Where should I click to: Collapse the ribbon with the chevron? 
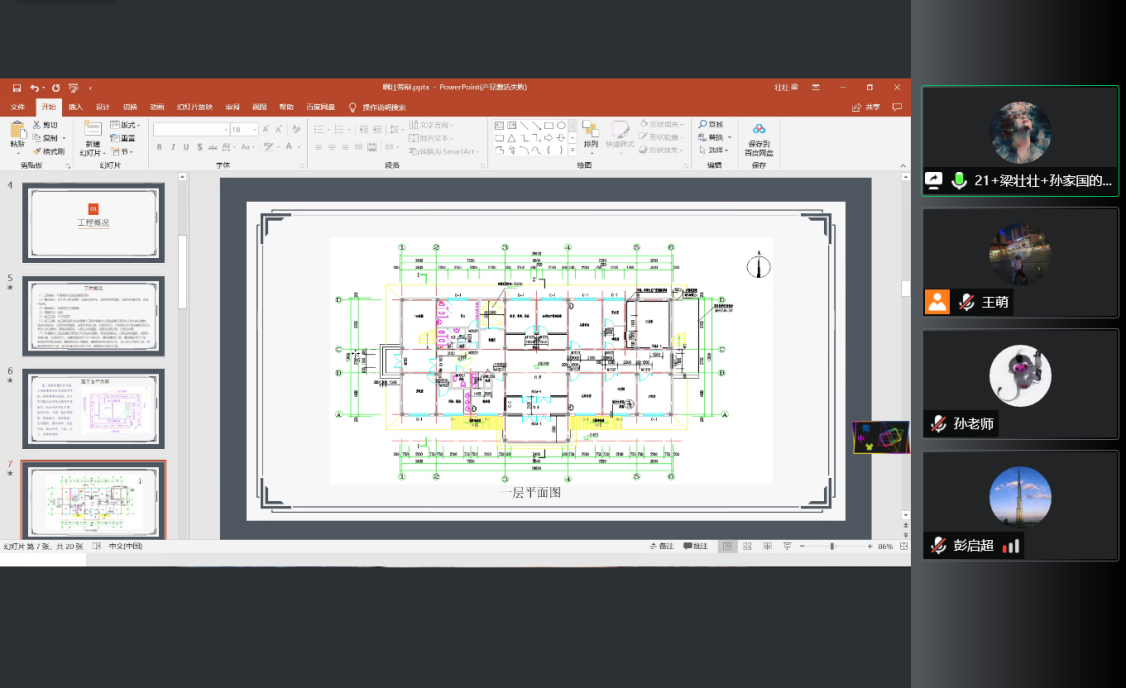tap(903, 166)
